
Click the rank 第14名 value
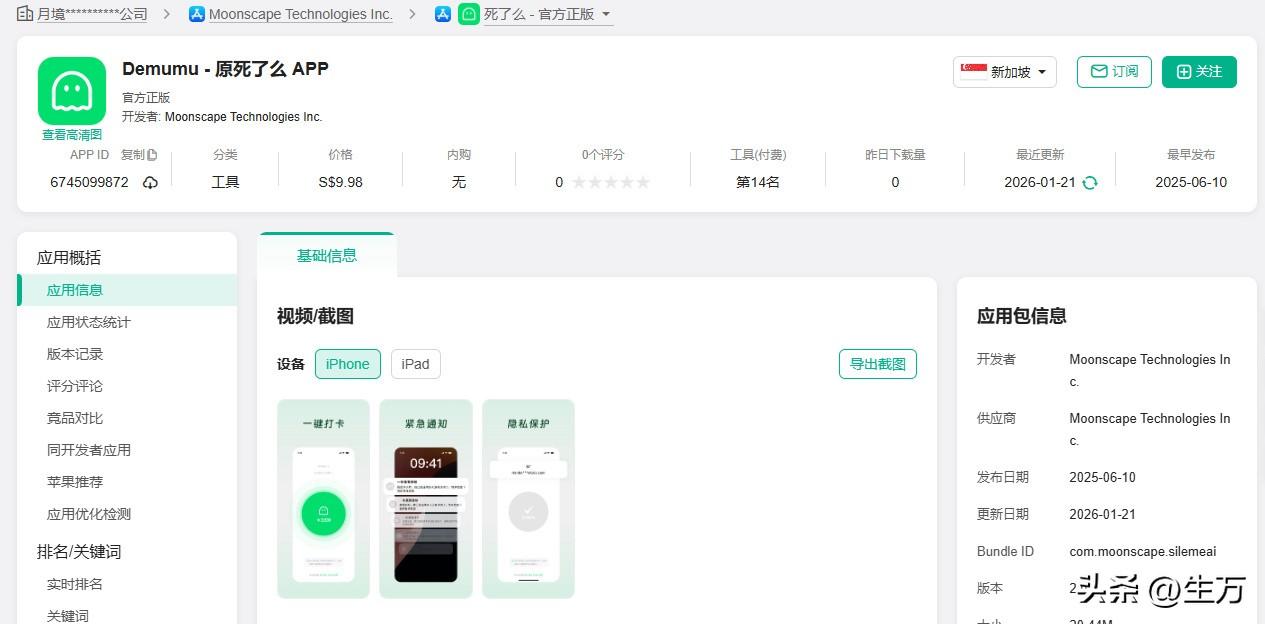(x=758, y=182)
